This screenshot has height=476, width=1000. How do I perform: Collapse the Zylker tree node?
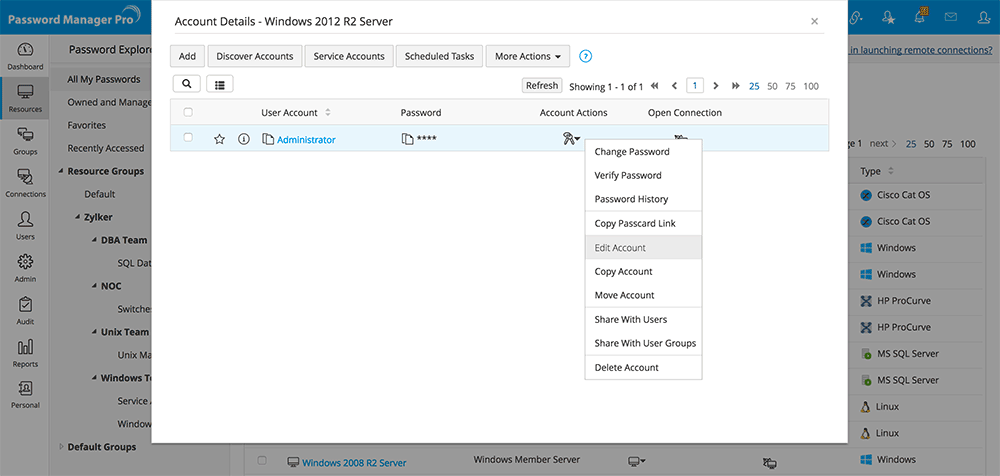click(x=78, y=217)
